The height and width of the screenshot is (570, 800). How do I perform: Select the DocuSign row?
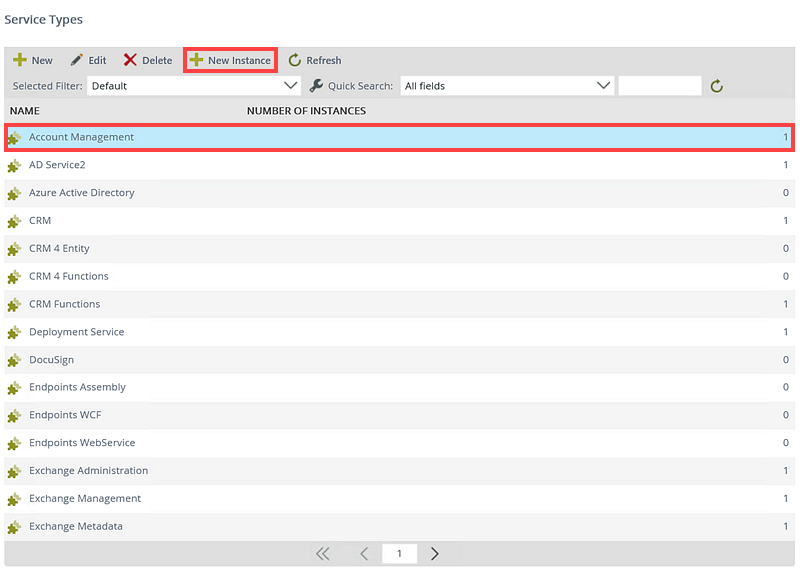pyautogui.click(x=399, y=360)
